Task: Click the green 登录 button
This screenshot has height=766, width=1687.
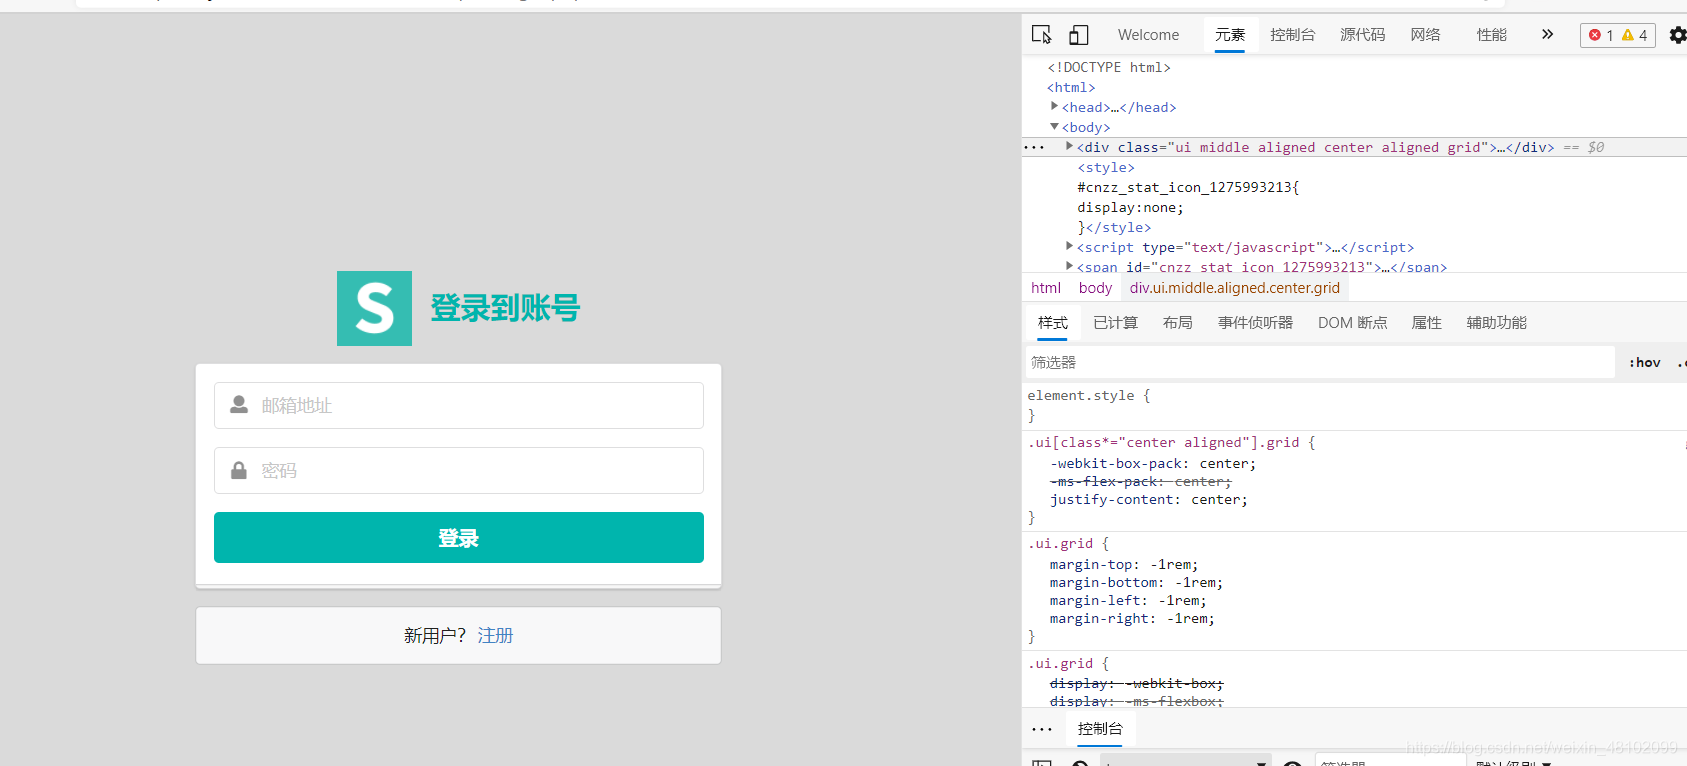Action: [459, 538]
